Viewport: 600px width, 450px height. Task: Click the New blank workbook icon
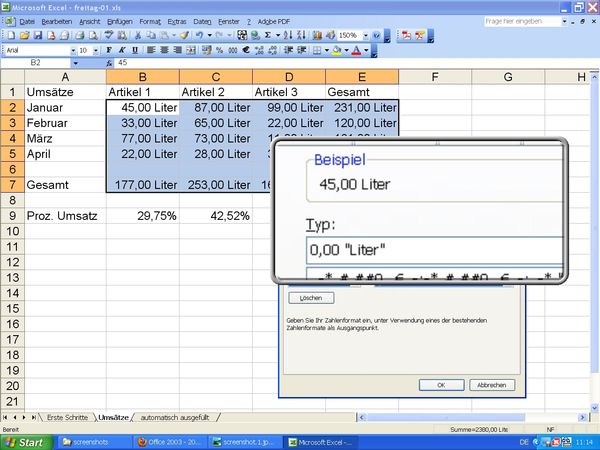9,35
